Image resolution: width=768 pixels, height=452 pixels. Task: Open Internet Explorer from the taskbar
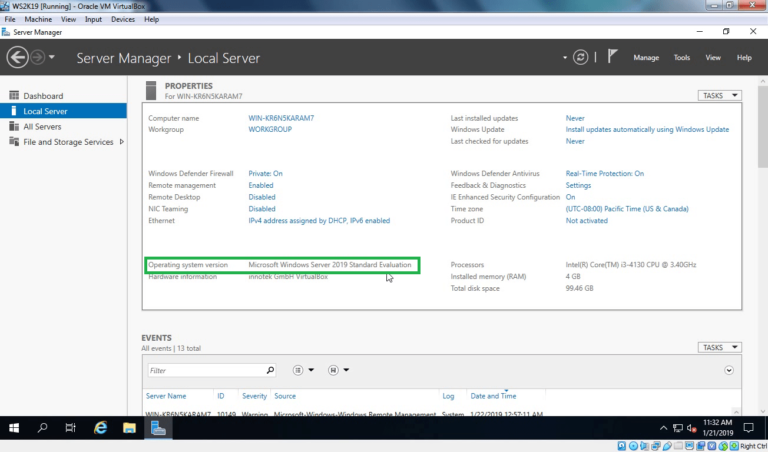coord(100,428)
